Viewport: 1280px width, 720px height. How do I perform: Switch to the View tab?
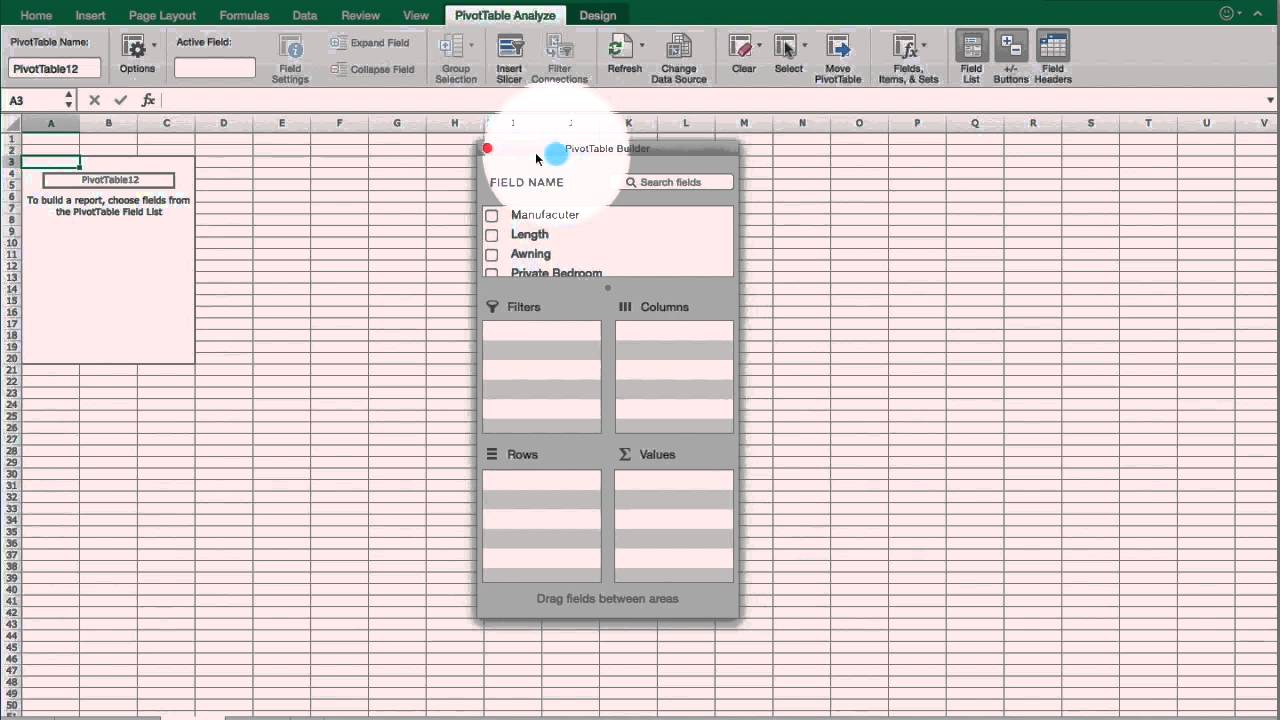tap(415, 15)
